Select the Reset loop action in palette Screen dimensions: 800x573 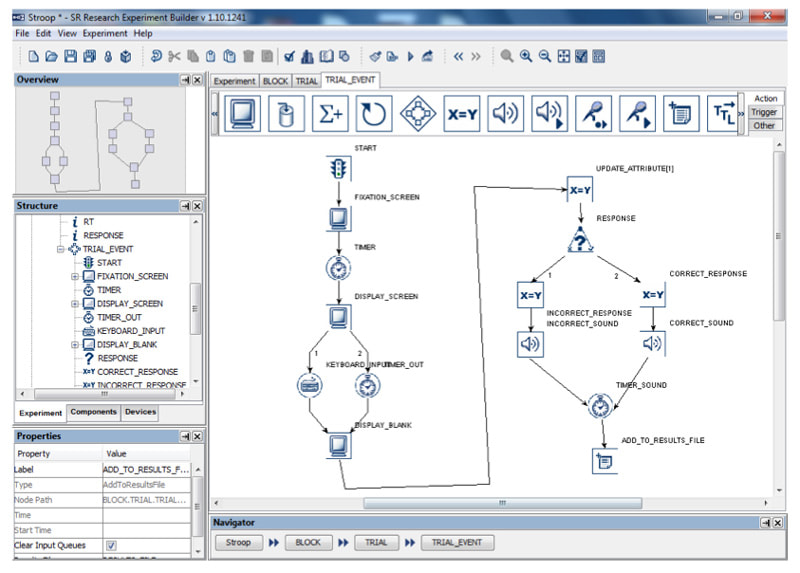374,113
